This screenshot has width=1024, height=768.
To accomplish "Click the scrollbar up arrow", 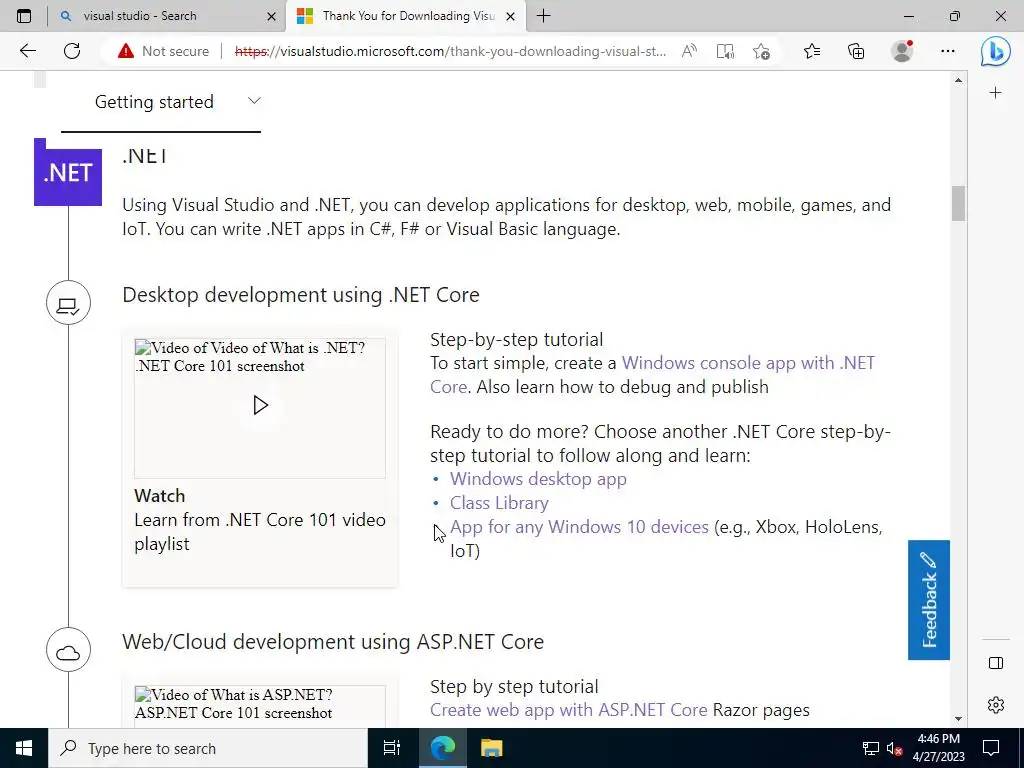I will pos(958,80).
